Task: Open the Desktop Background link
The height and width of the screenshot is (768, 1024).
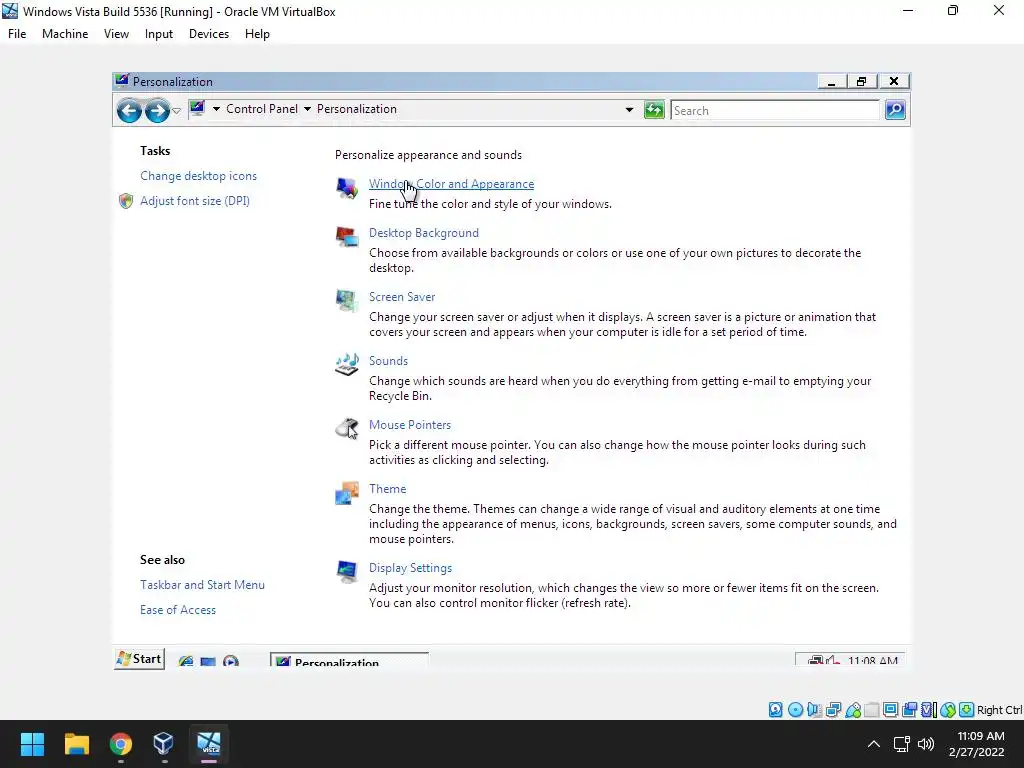Action: [x=424, y=233]
